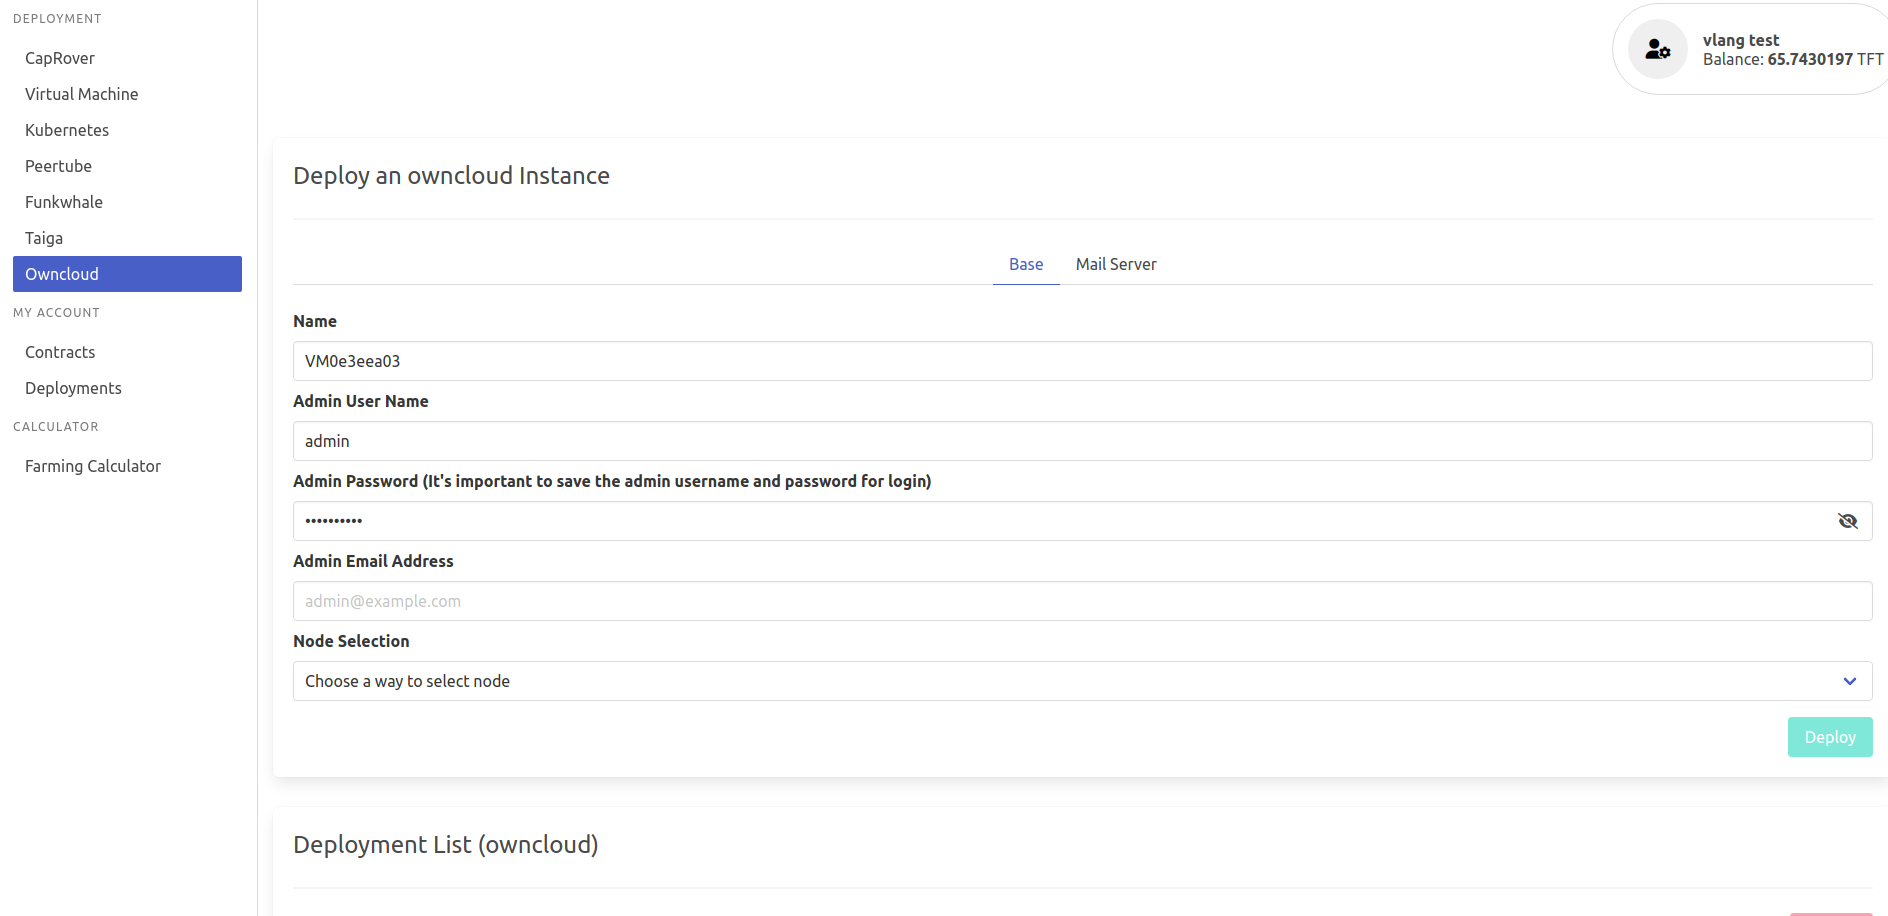The image size is (1888, 916).
Task: Select the Base tab
Action: point(1025,264)
